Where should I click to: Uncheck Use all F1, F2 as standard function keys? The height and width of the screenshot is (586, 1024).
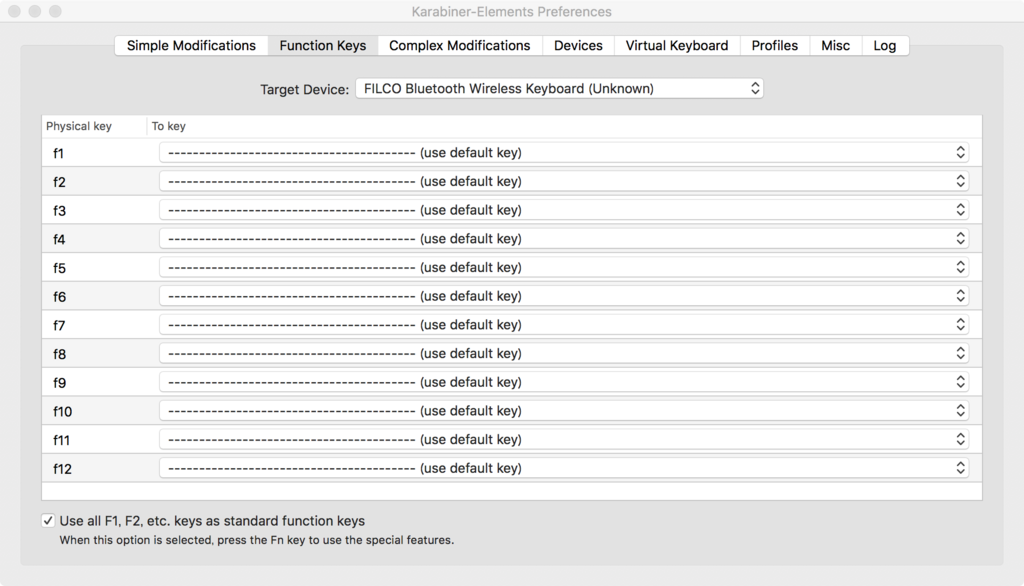(48, 521)
